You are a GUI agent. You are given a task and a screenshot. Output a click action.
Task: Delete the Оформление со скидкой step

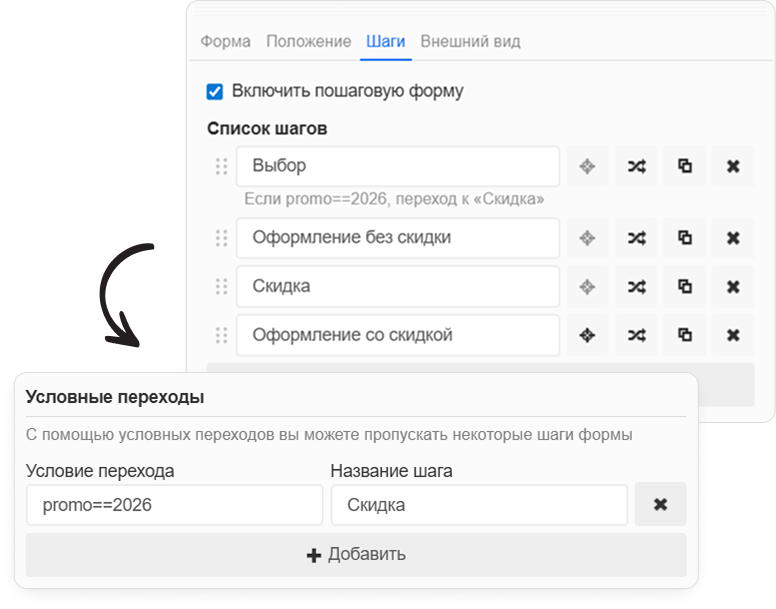[733, 335]
